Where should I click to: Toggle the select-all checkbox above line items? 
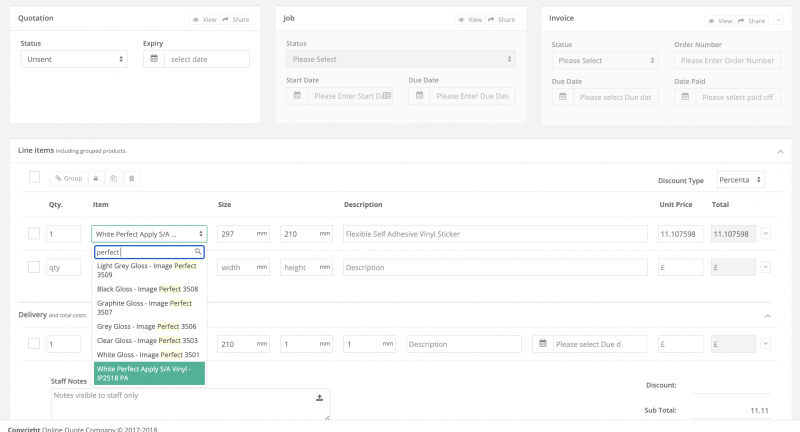click(35, 177)
